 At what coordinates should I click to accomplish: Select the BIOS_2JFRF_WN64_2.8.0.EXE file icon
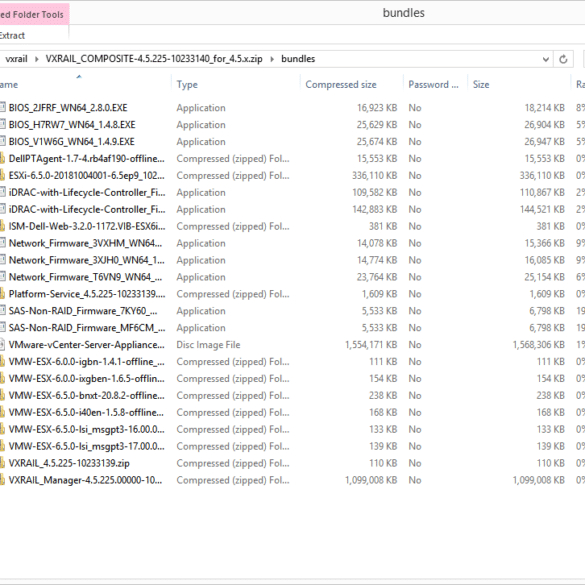pyautogui.click(x=2, y=107)
